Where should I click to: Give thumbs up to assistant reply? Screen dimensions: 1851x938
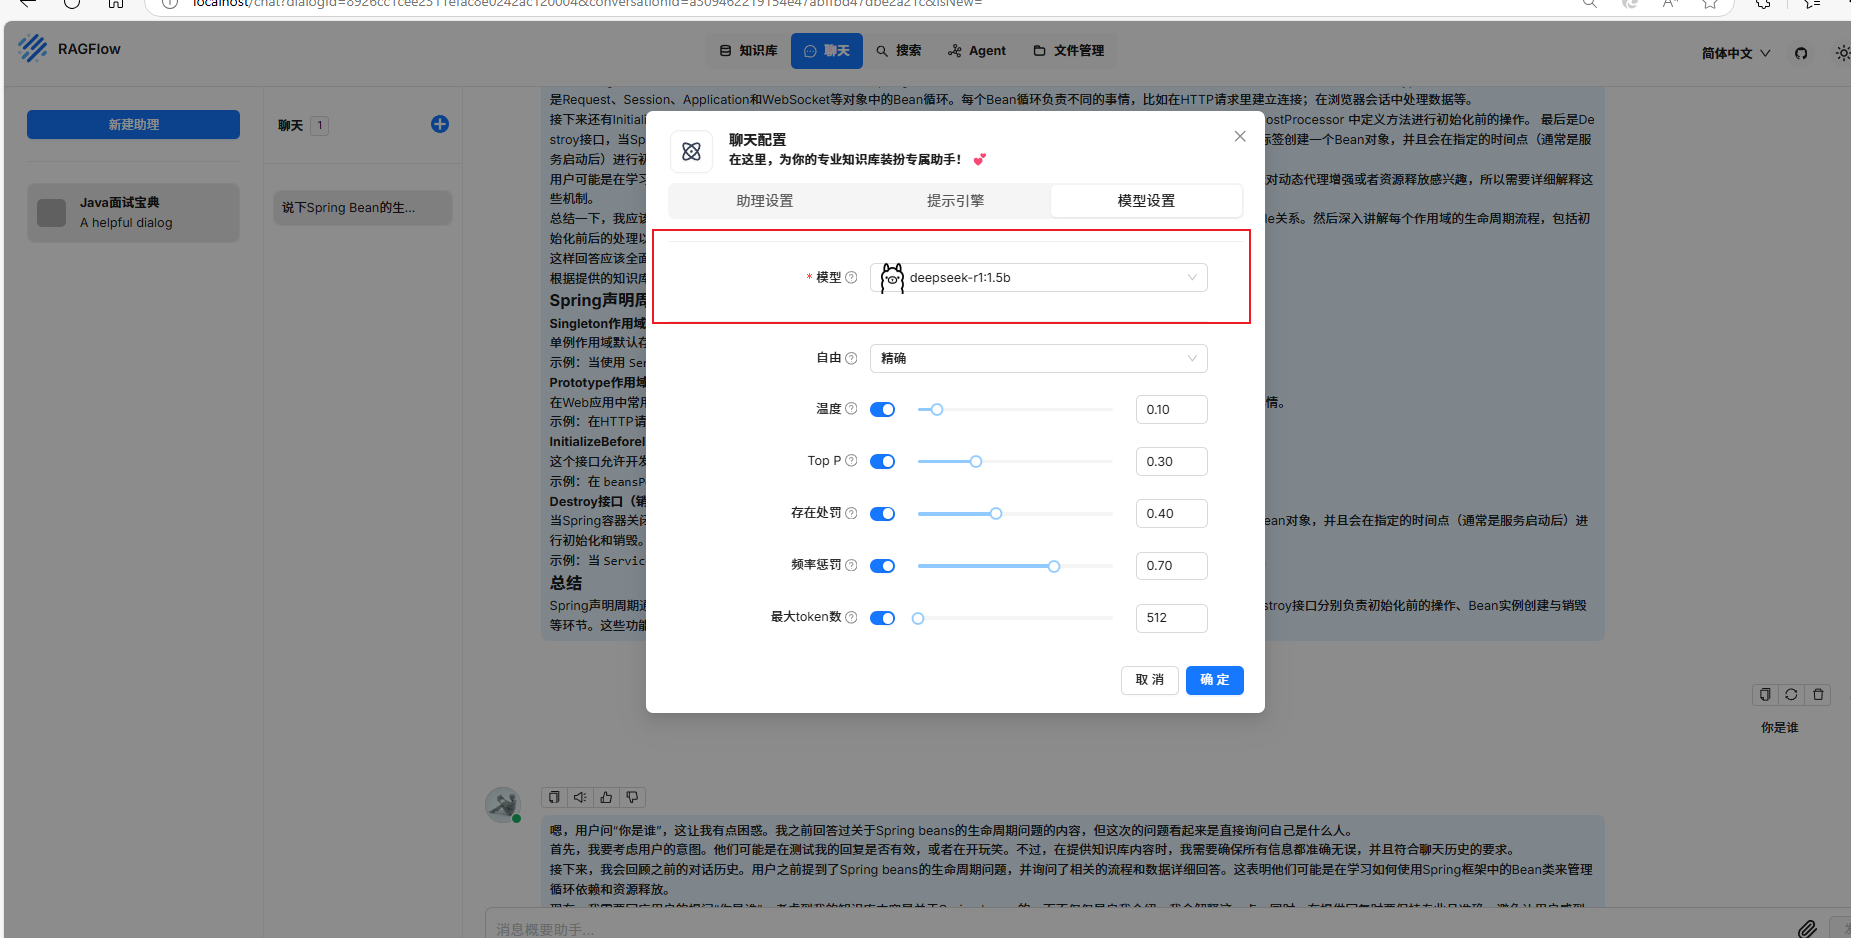coord(606,797)
